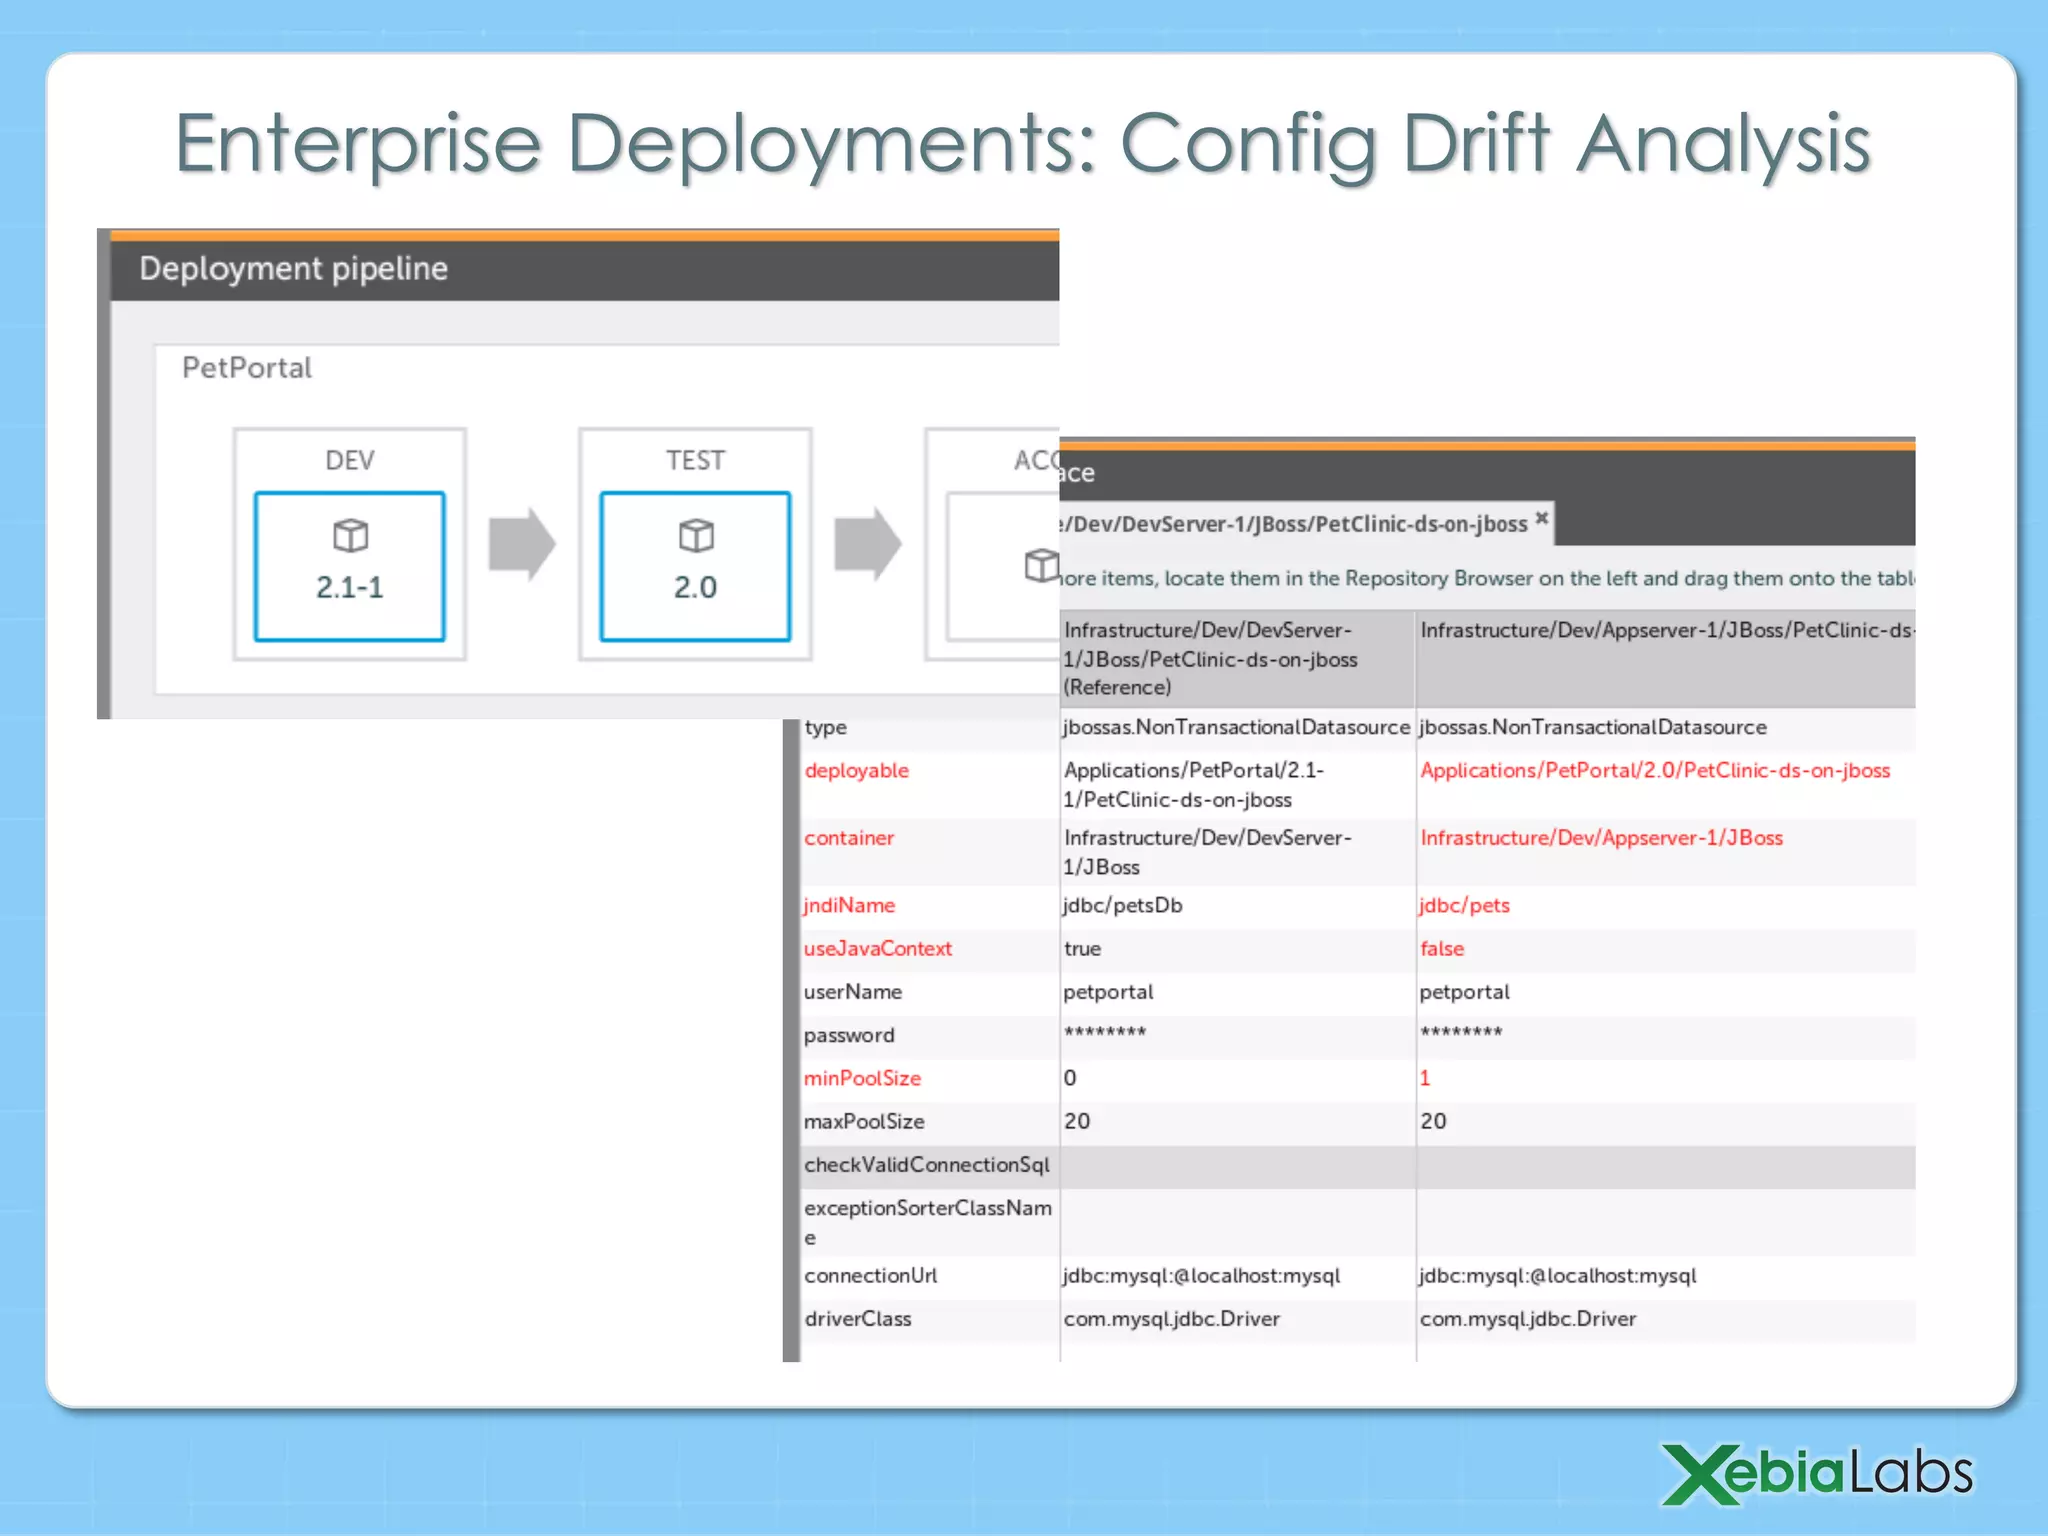Click the jdbc/petsDb reference value
Screen dimensions: 2048x1536
coord(1123,905)
